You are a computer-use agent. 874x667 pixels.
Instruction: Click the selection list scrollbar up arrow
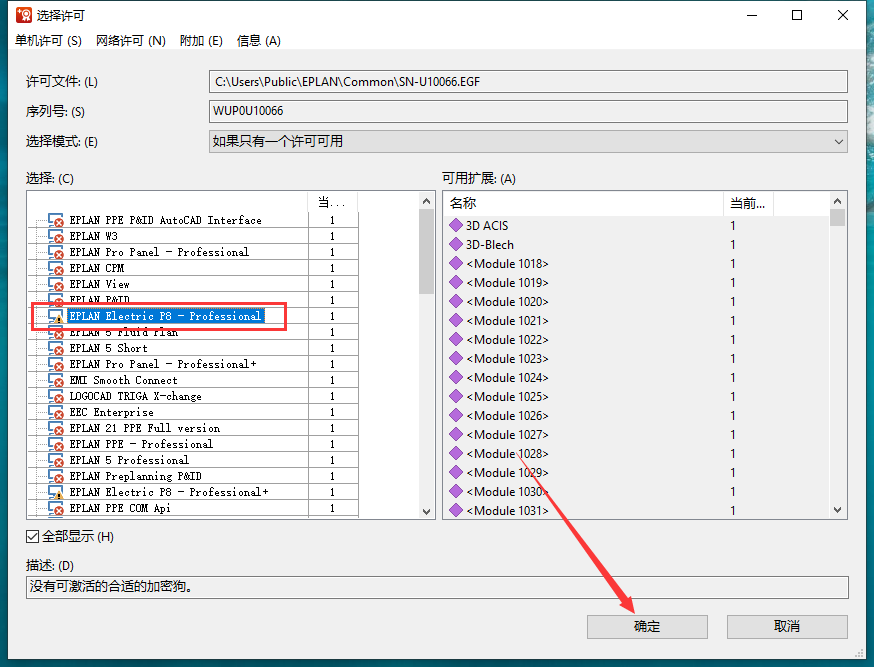pos(426,201)
